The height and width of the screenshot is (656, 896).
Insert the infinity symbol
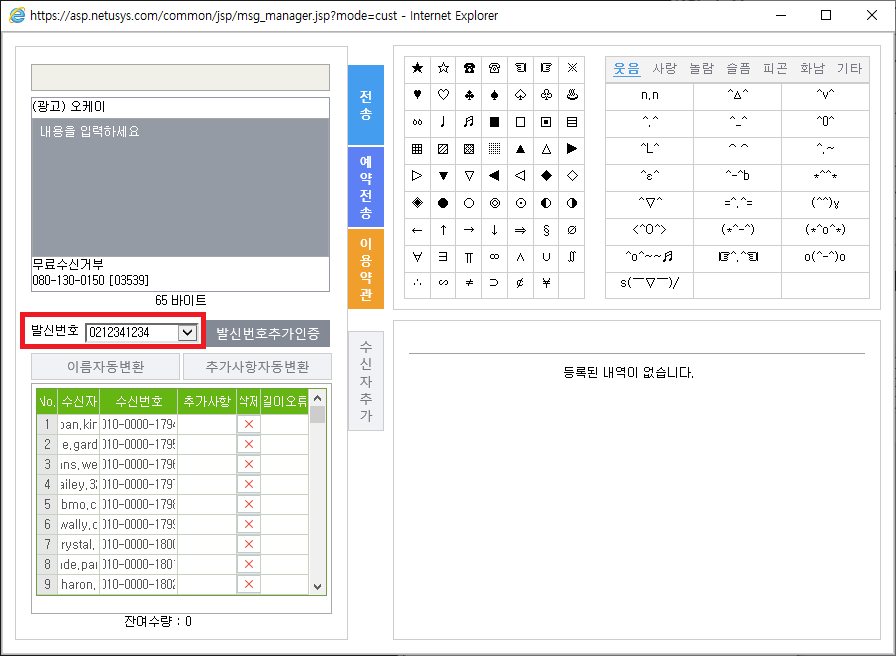tap(494, 257)
